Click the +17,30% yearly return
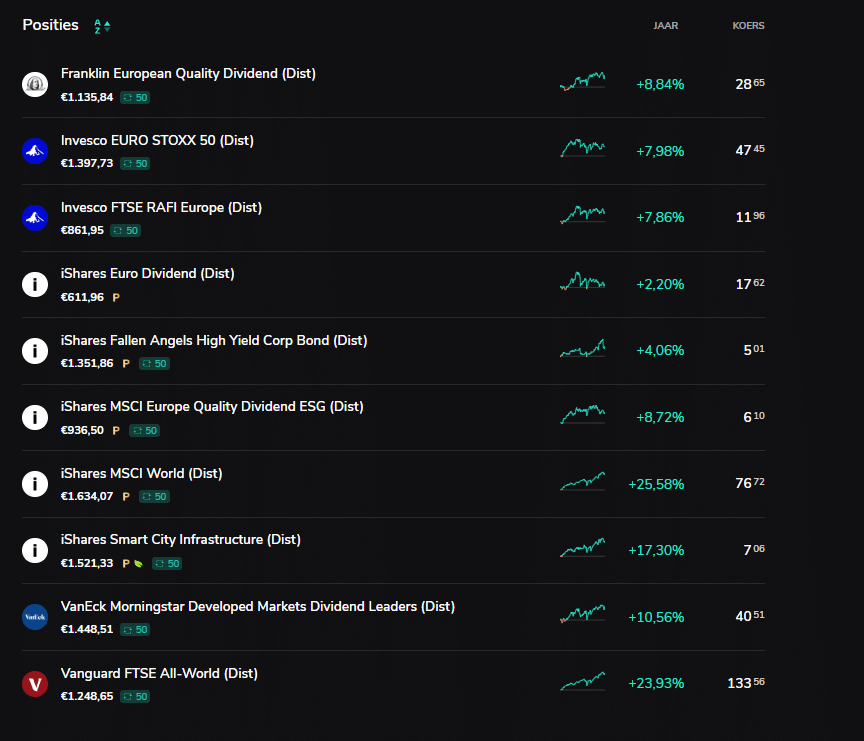This screenshot has width=864, height=741. [x=656, y=550]
